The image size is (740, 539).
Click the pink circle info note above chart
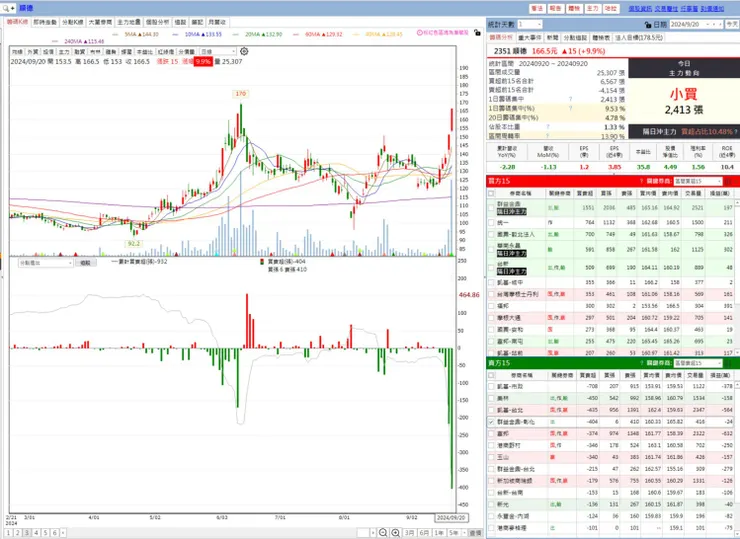click(x=420, y=33)
